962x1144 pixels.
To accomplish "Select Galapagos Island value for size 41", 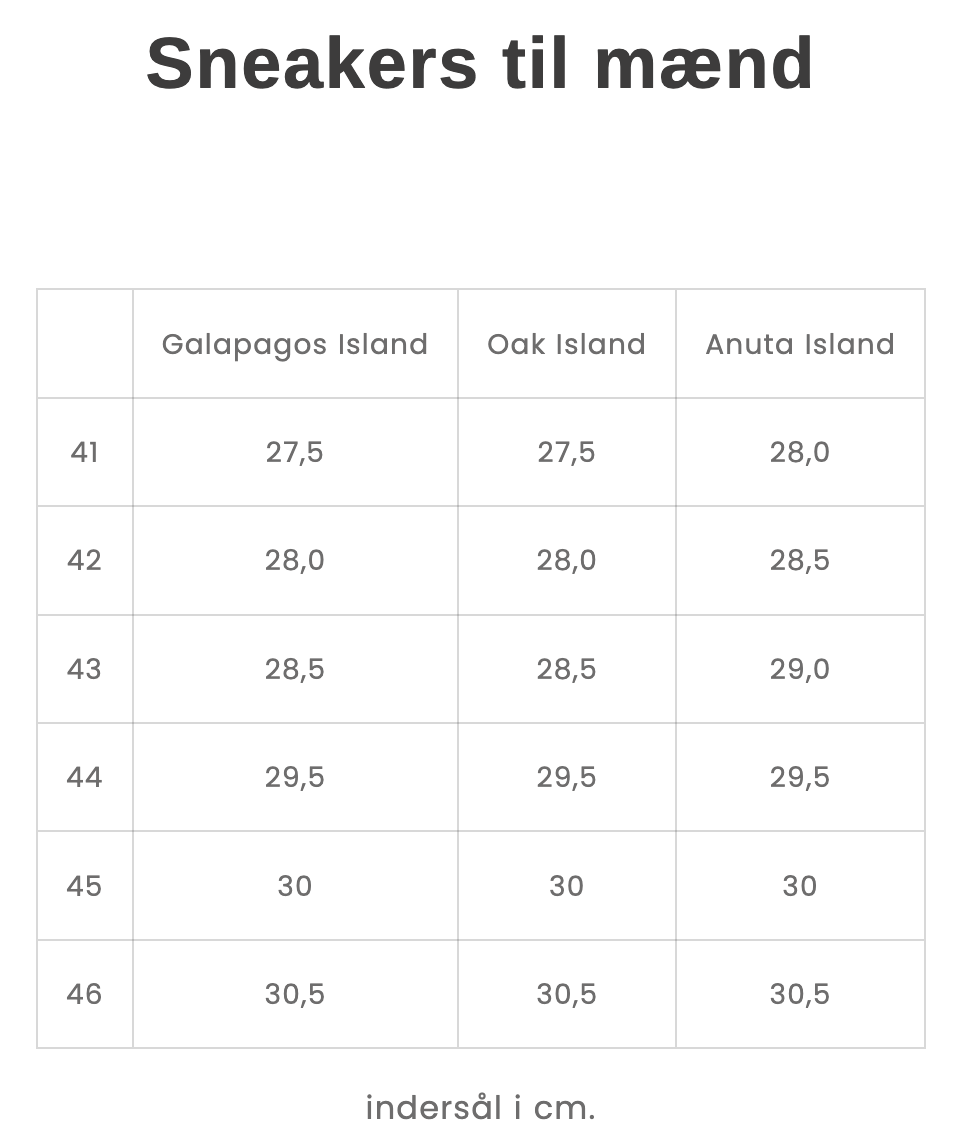I will [x=295, y=452].
